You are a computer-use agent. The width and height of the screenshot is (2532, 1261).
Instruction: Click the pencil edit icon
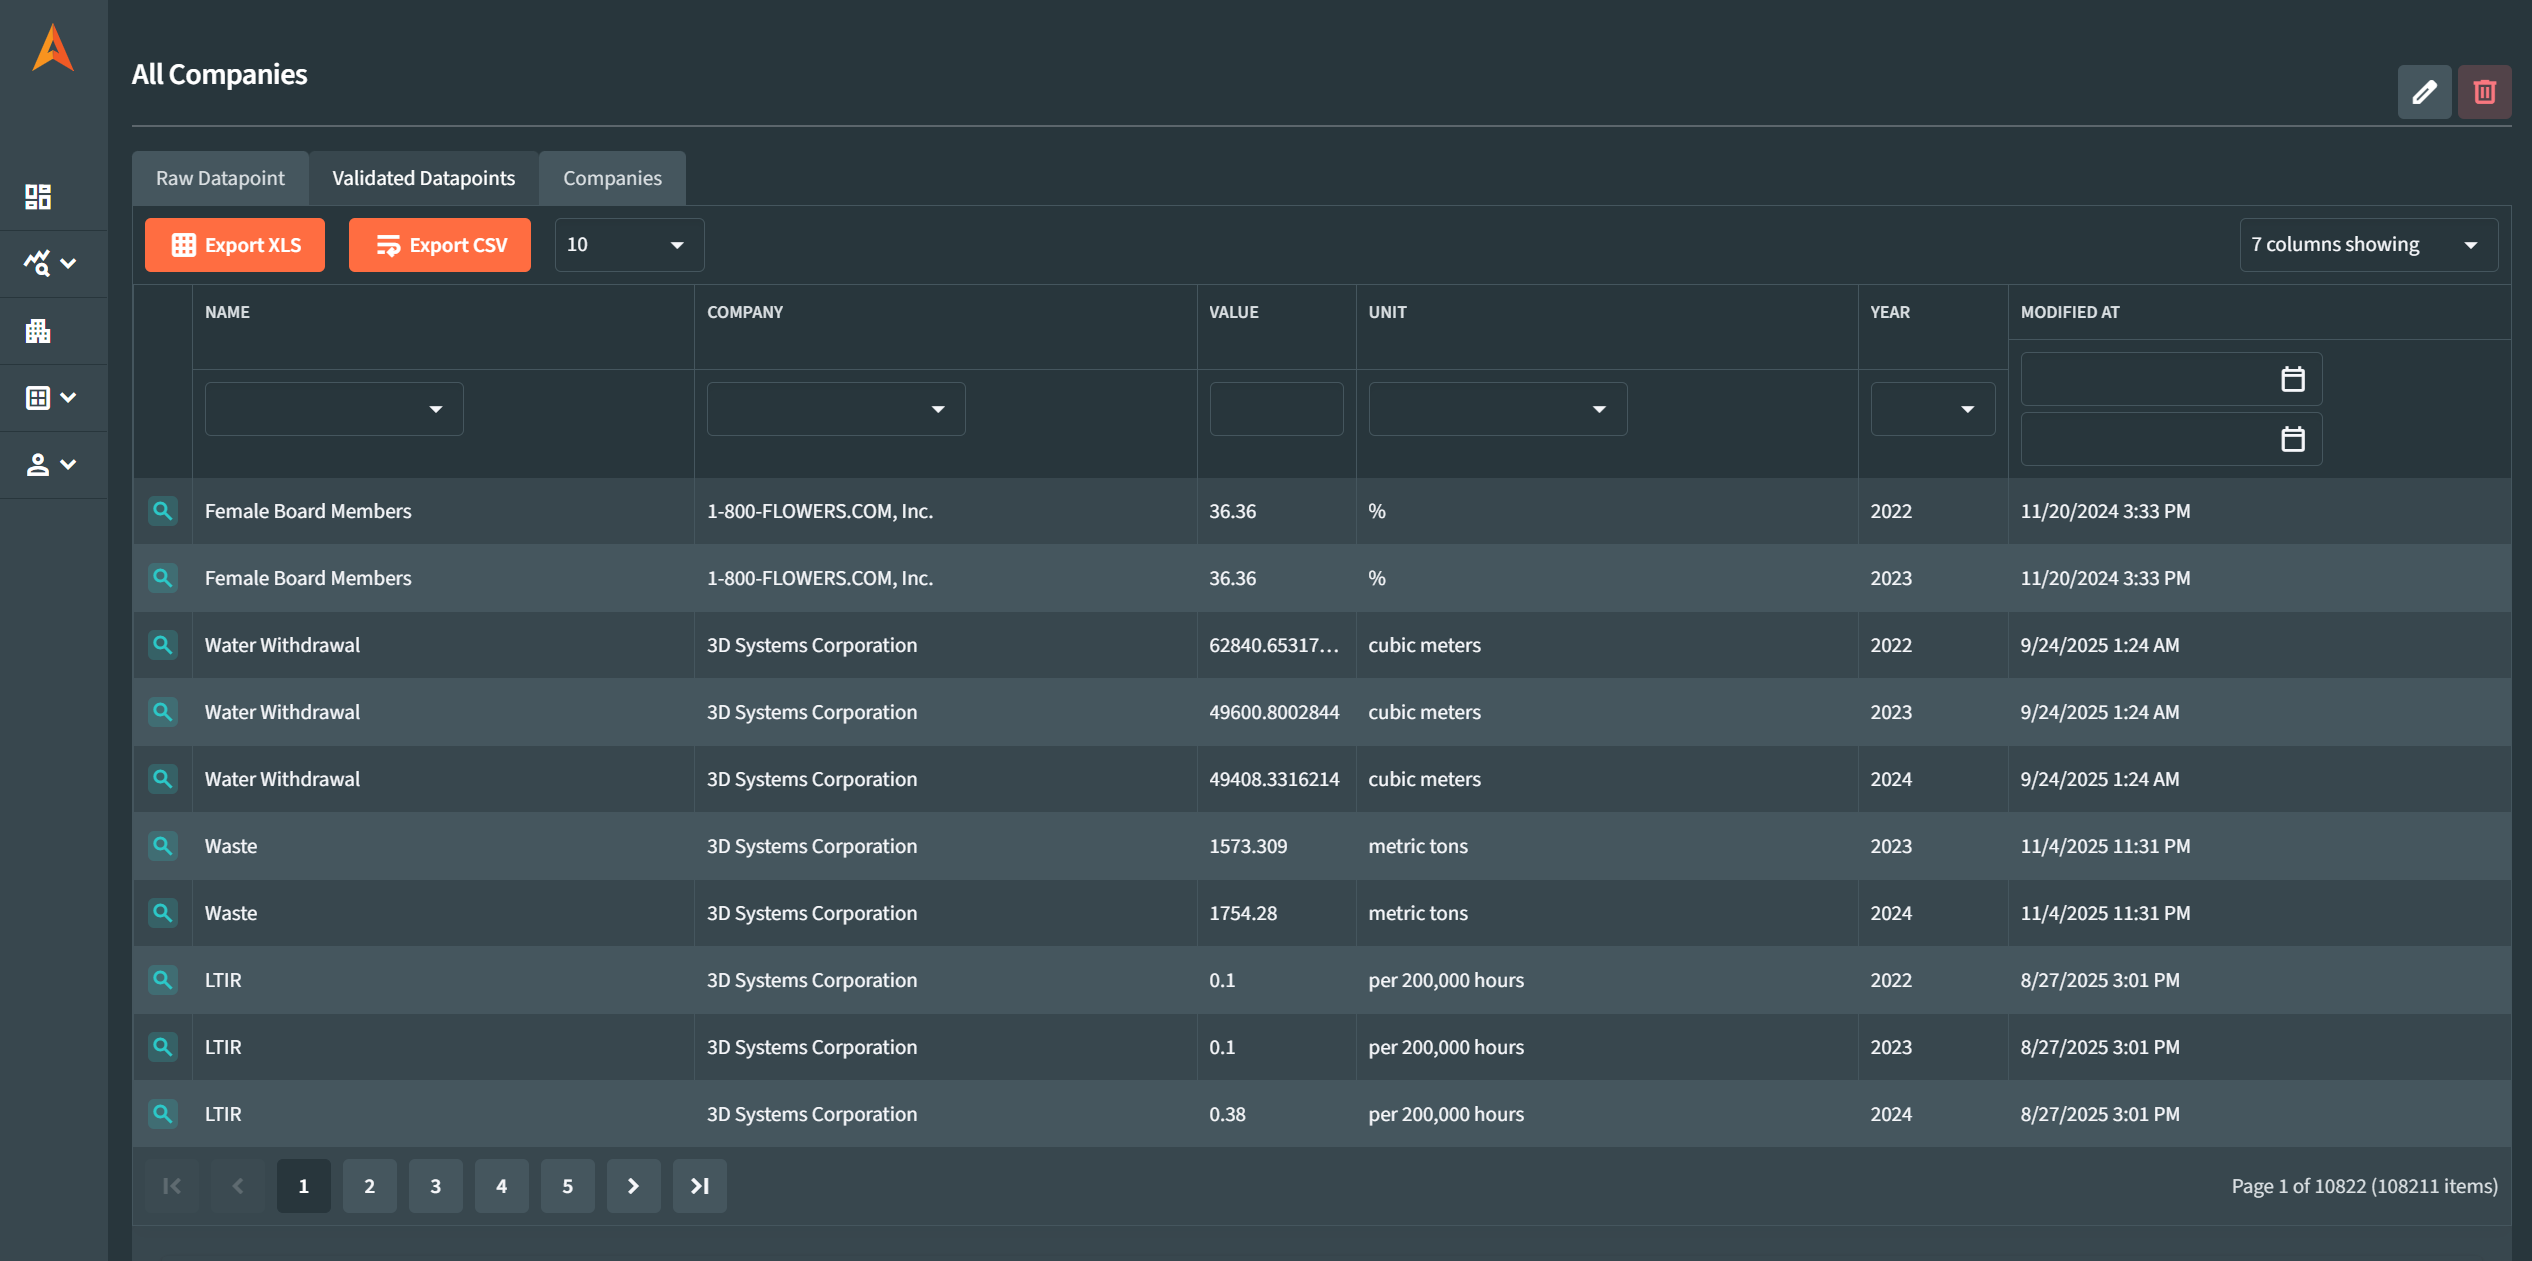(x=2424, y=92)
